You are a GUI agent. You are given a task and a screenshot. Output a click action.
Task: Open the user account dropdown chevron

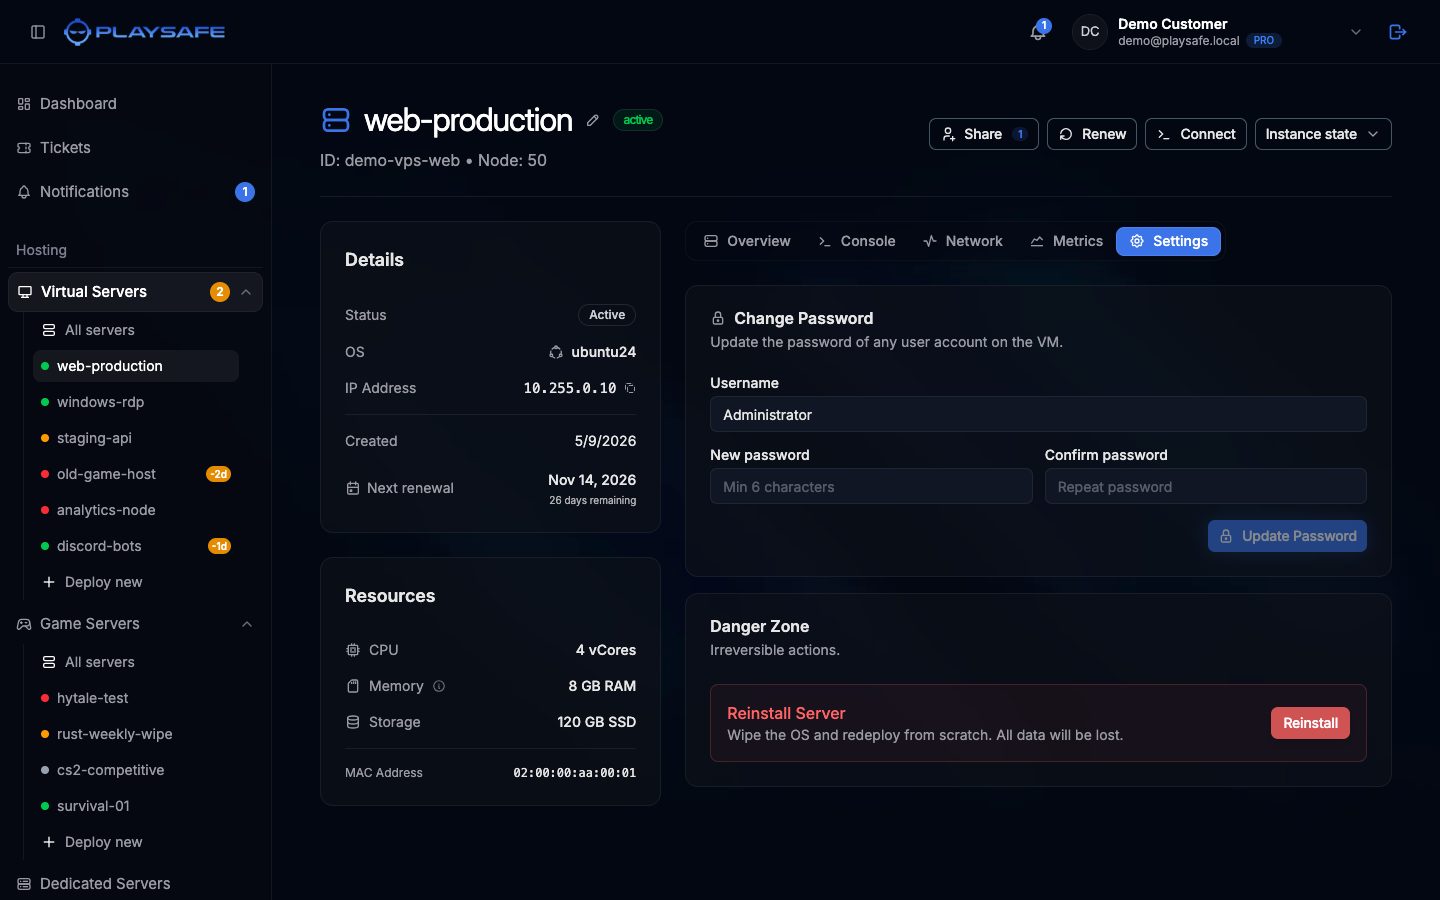tap(1356, 32)
